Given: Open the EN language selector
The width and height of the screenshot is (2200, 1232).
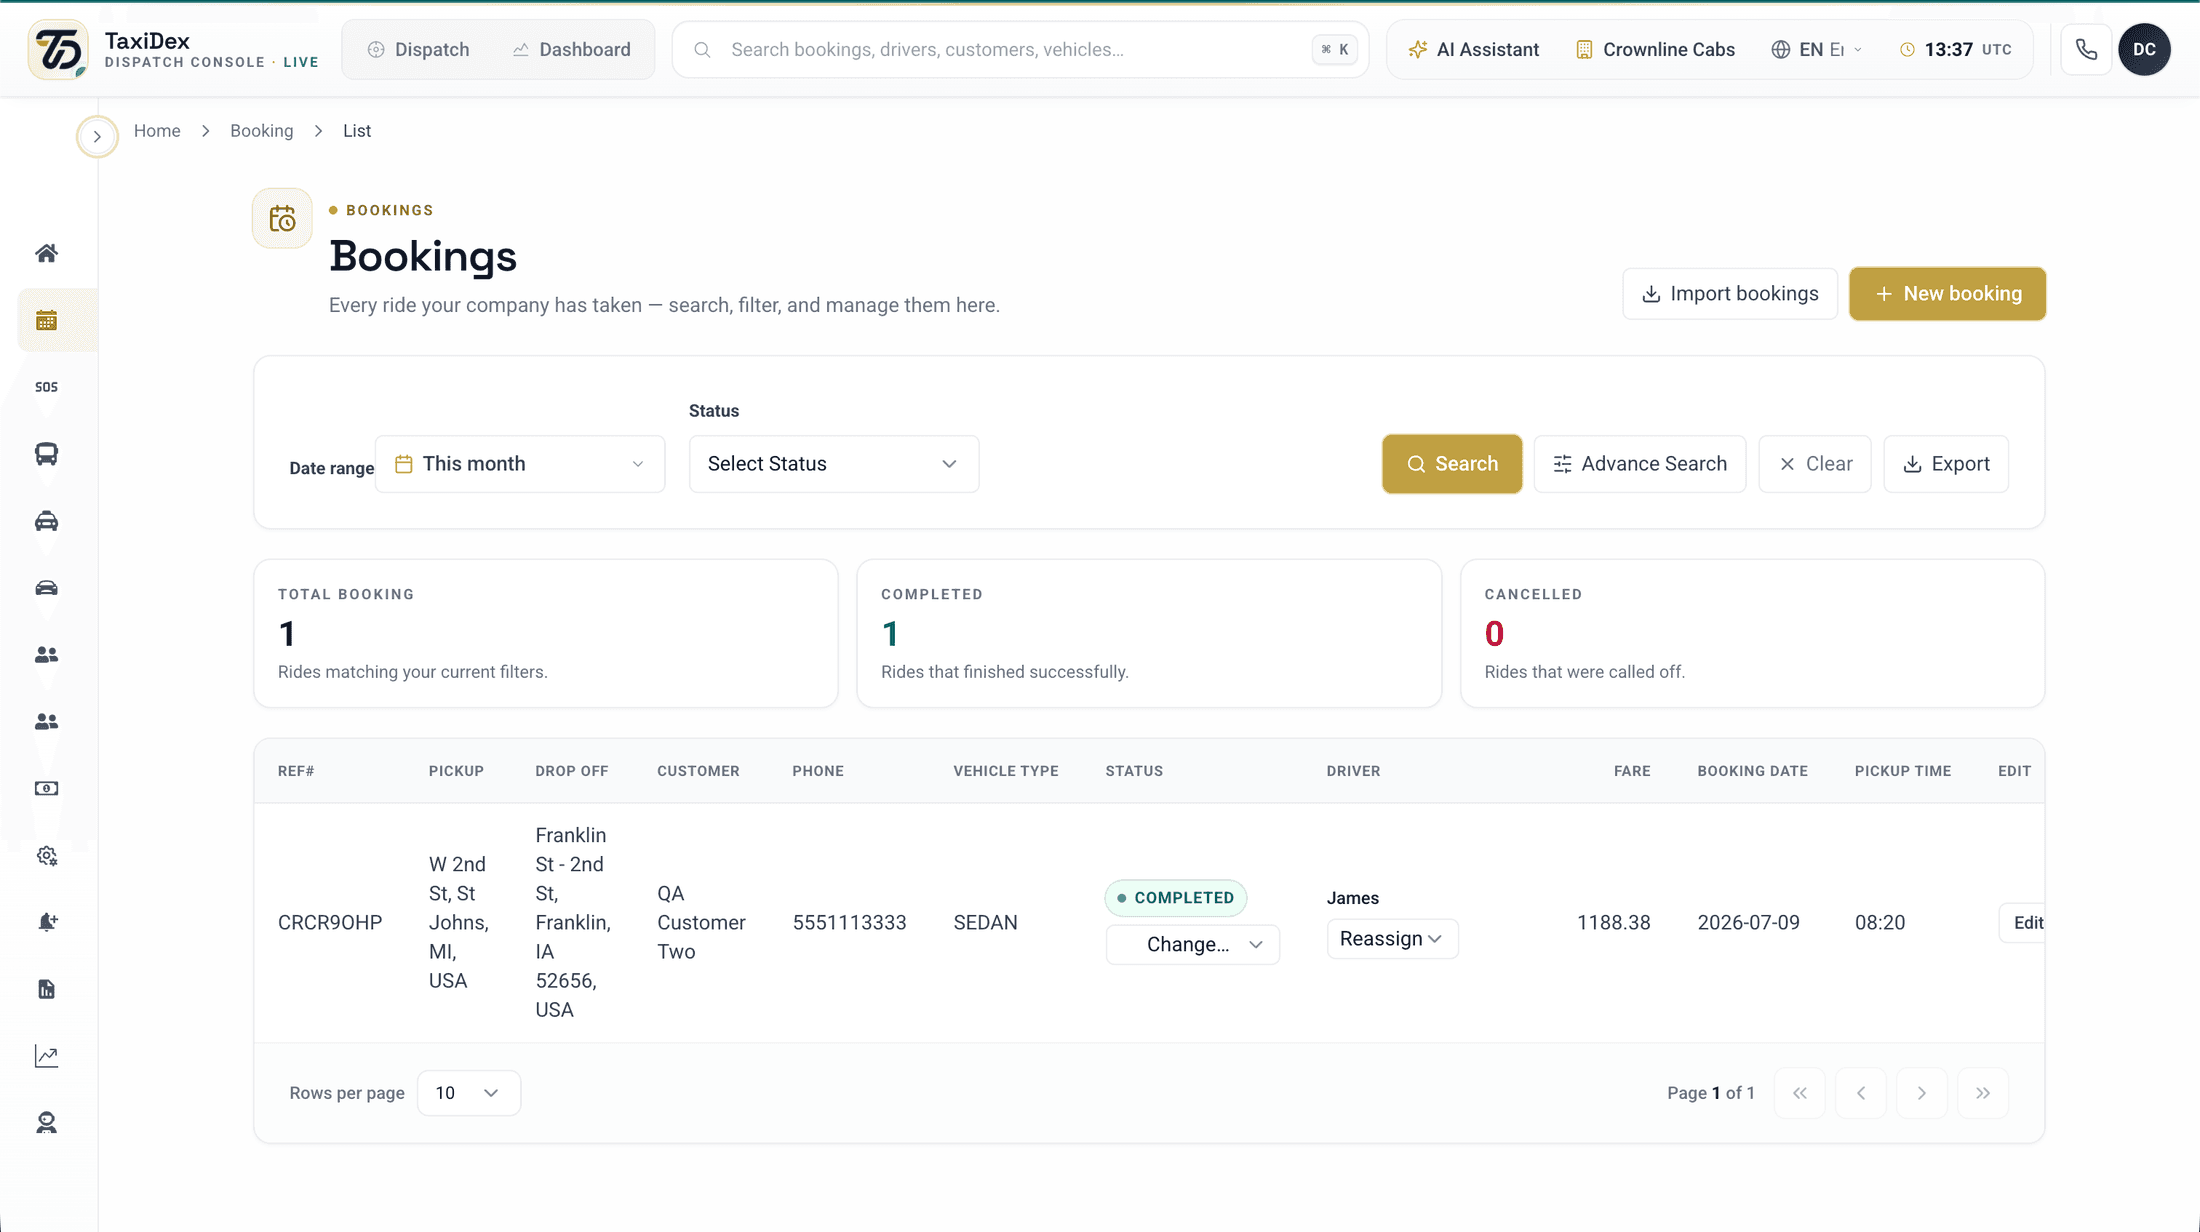Looking at the screenshot, I should click(x=1816, y=50).
